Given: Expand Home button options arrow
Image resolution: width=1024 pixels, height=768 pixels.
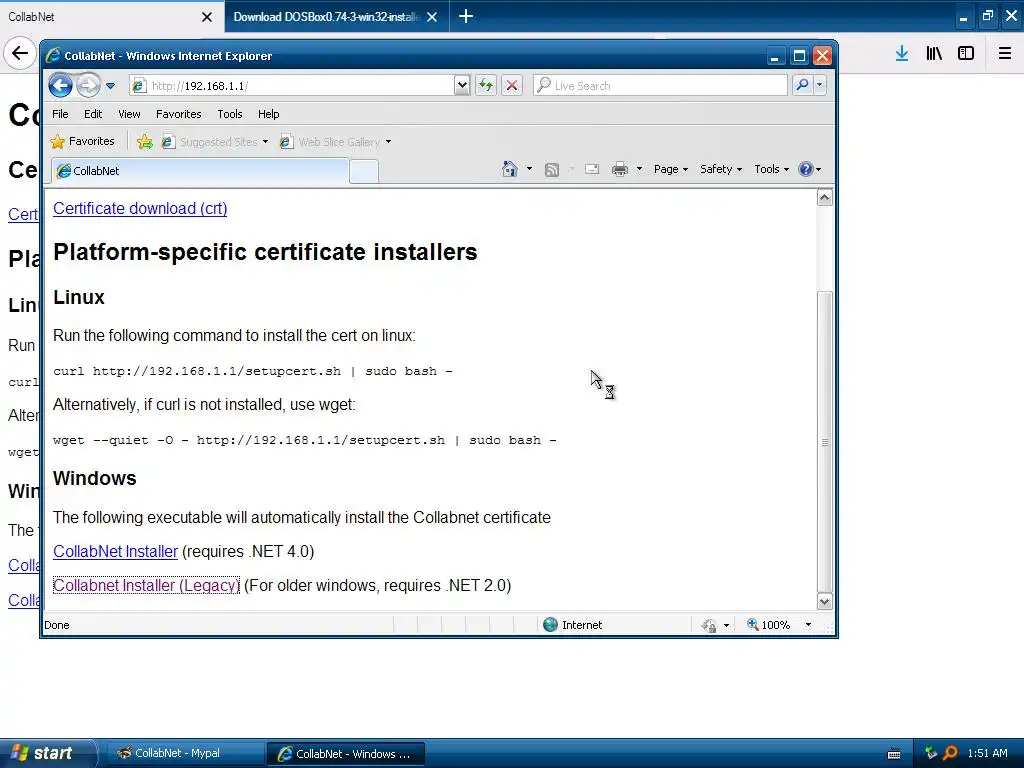Looking at the screenshot, I should (x=529, y=169).
